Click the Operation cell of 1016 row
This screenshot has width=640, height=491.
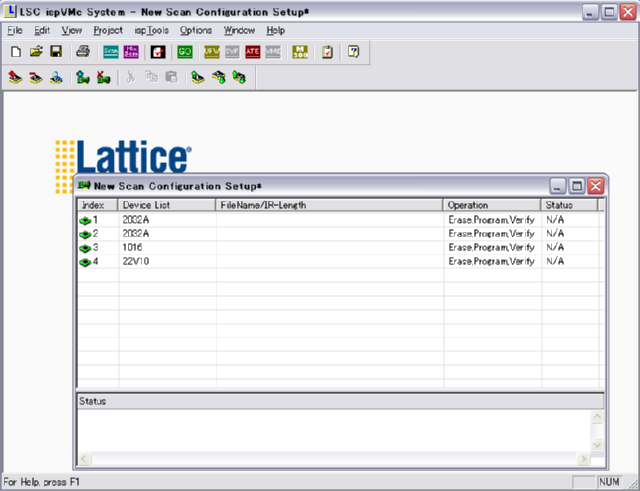pos(491,247)
